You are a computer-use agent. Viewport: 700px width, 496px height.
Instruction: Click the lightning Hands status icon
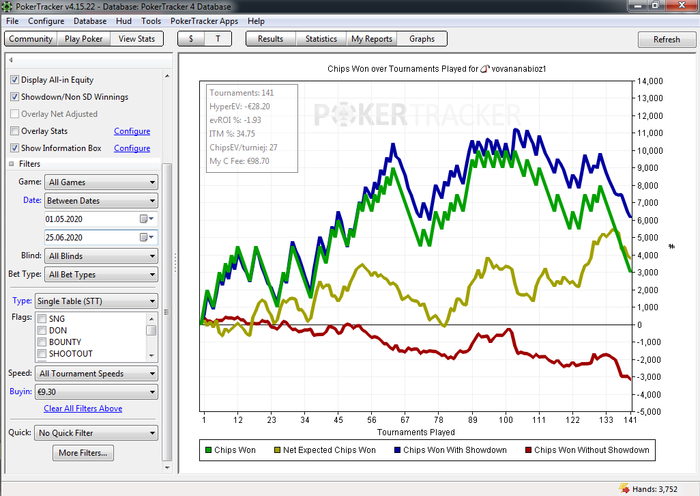pyautogui.click(x=624, y=488)
